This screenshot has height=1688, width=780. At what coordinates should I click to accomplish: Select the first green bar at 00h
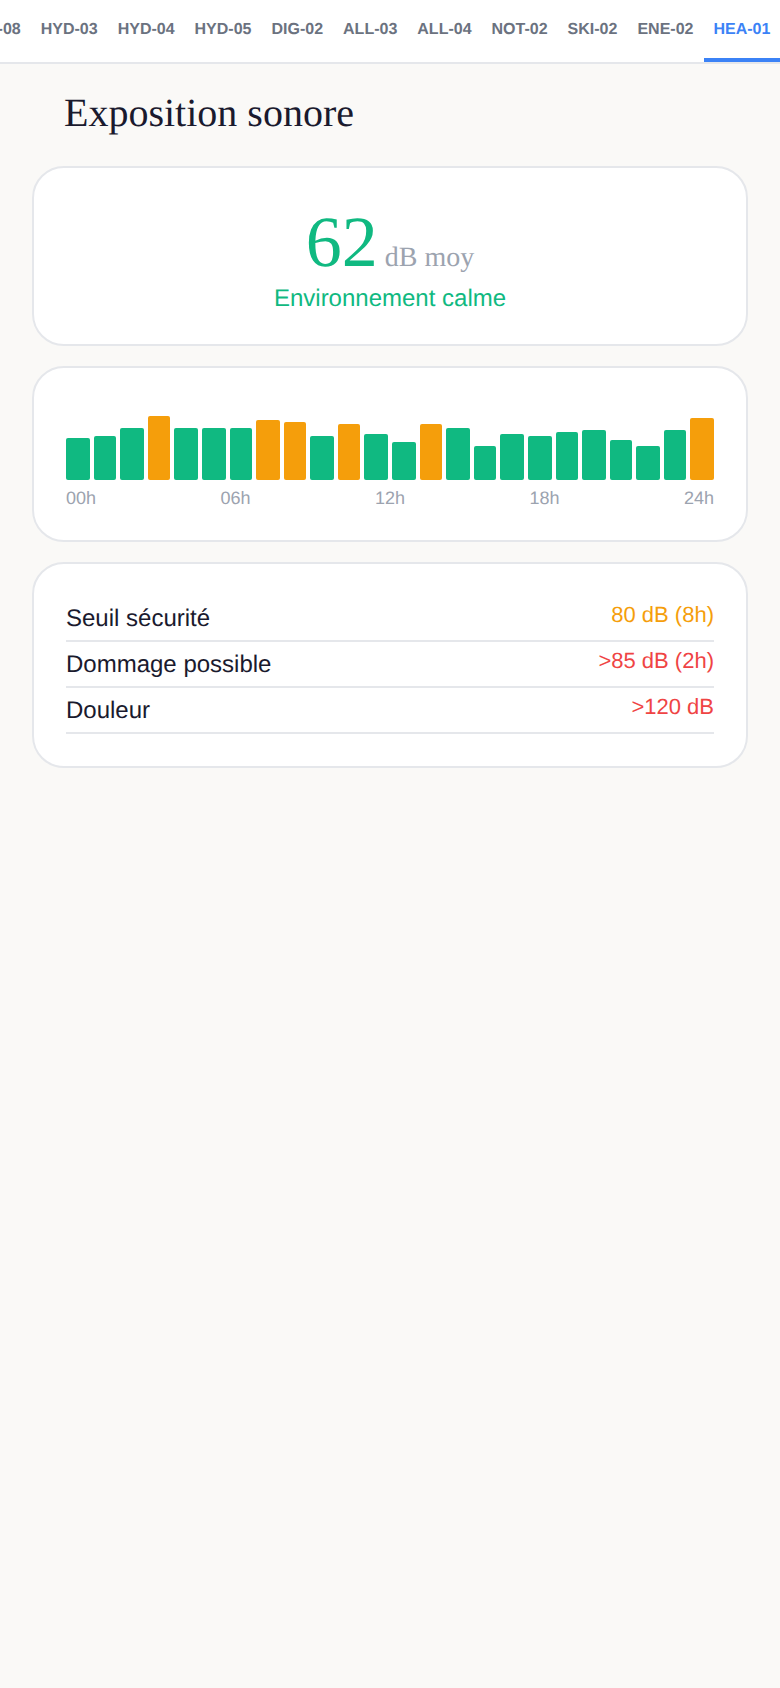coord(78,459)
